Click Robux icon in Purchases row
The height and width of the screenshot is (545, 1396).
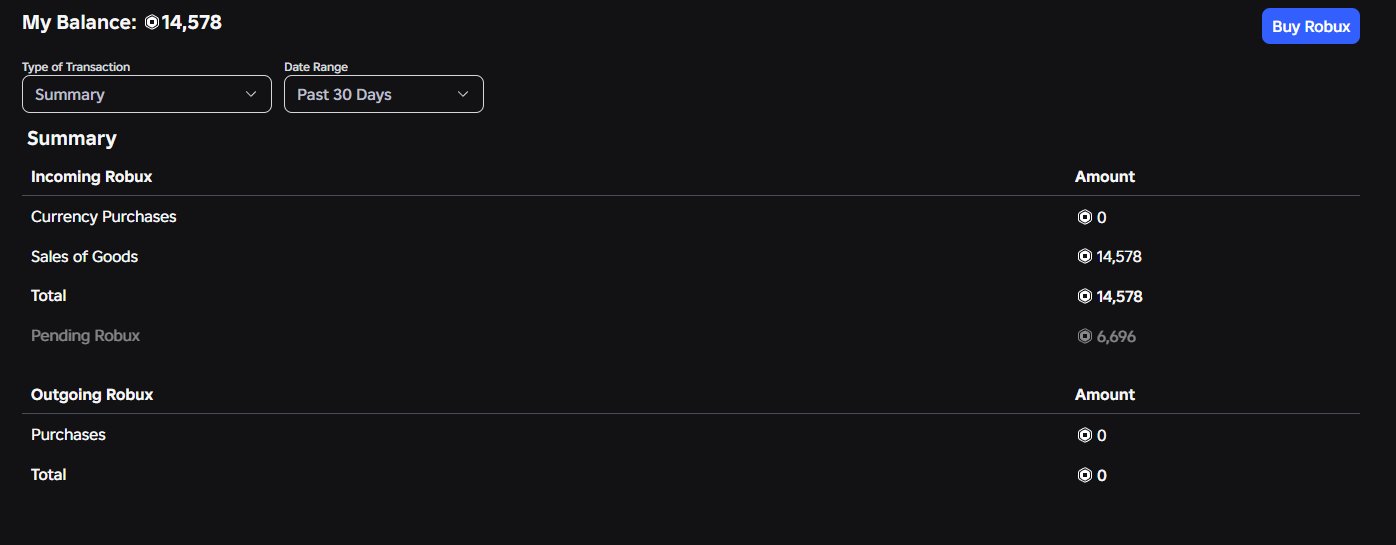pos(1084,435)
